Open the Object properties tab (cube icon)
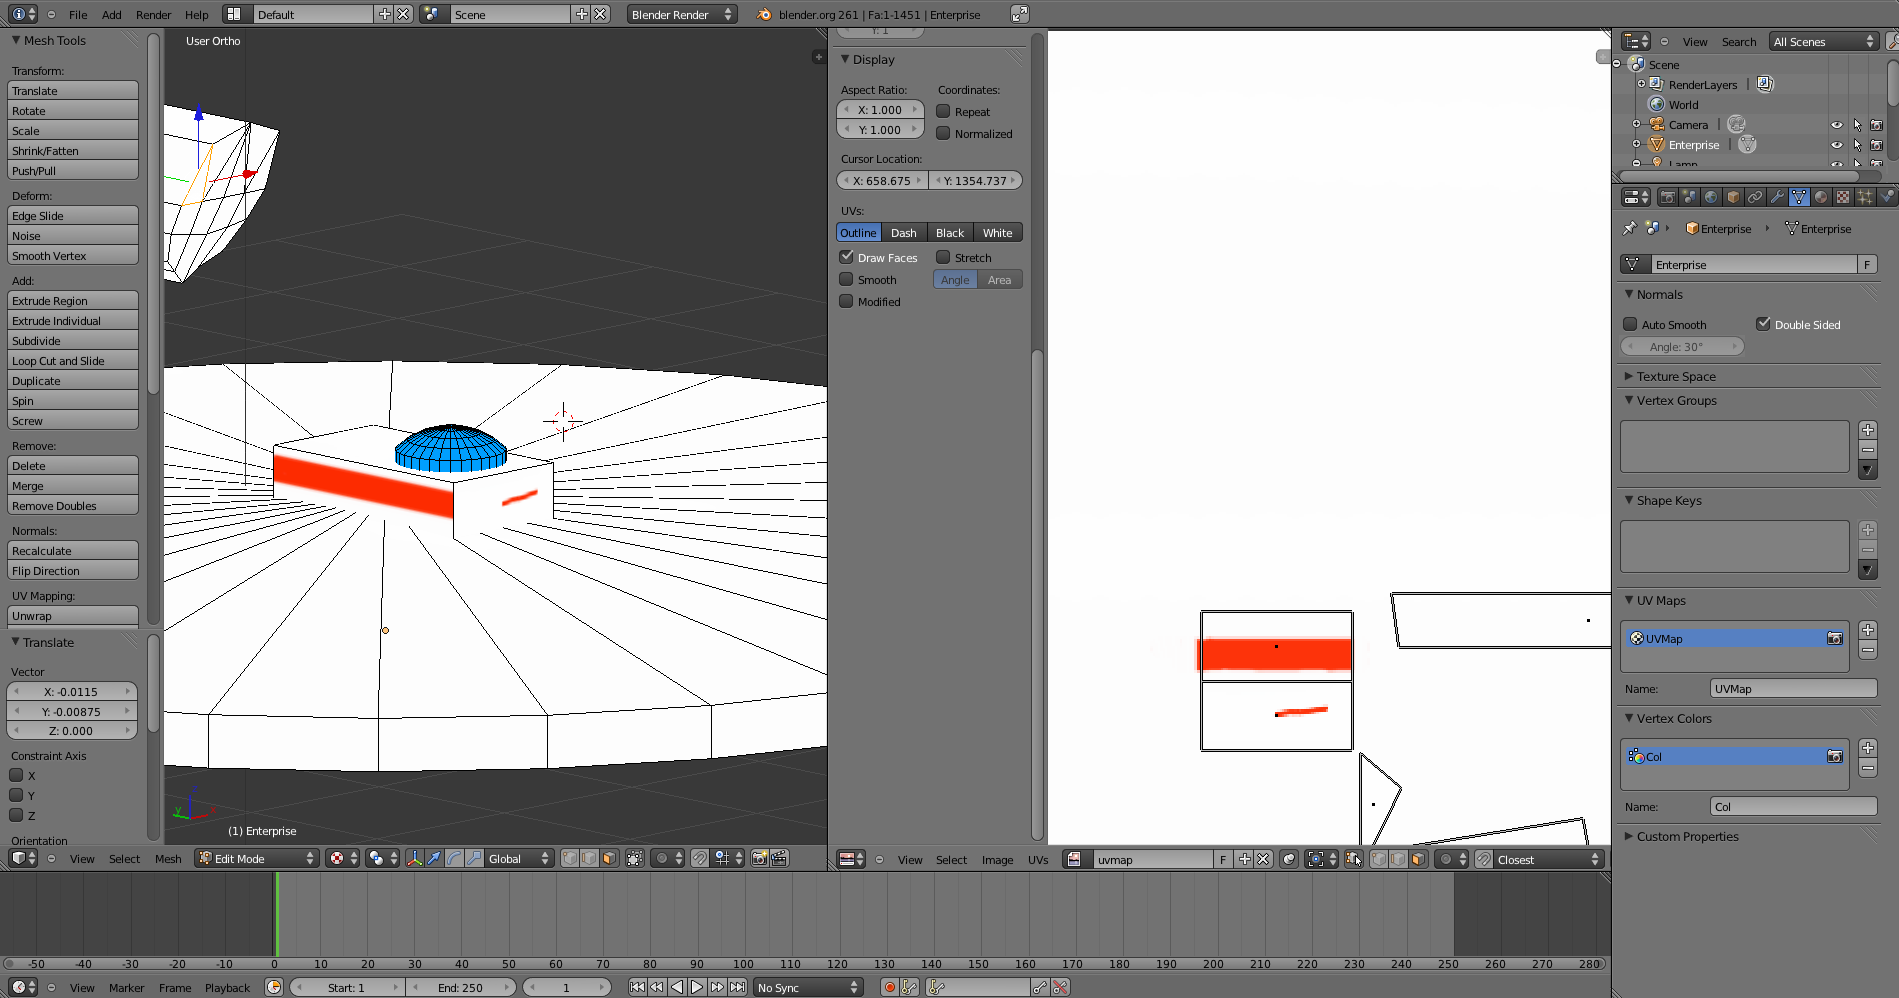The height and width of the screenshot is (998, 1899). pyautogui.click(x=1733, y=197)
